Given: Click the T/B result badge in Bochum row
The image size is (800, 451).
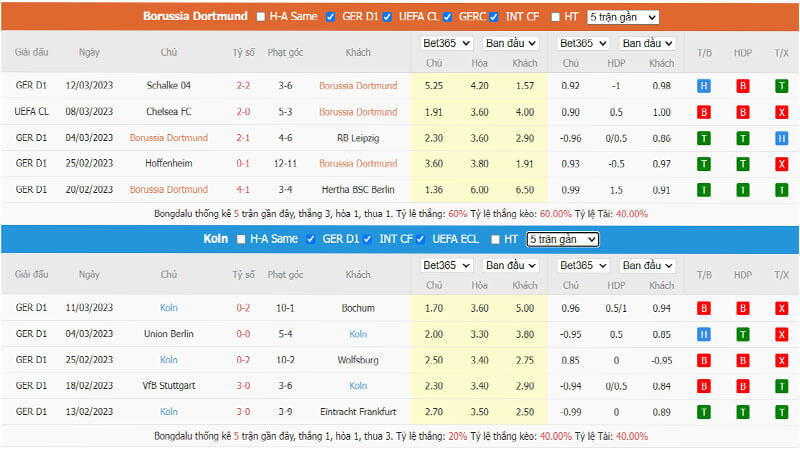Looking at the screenshot, I should (704, 308).
